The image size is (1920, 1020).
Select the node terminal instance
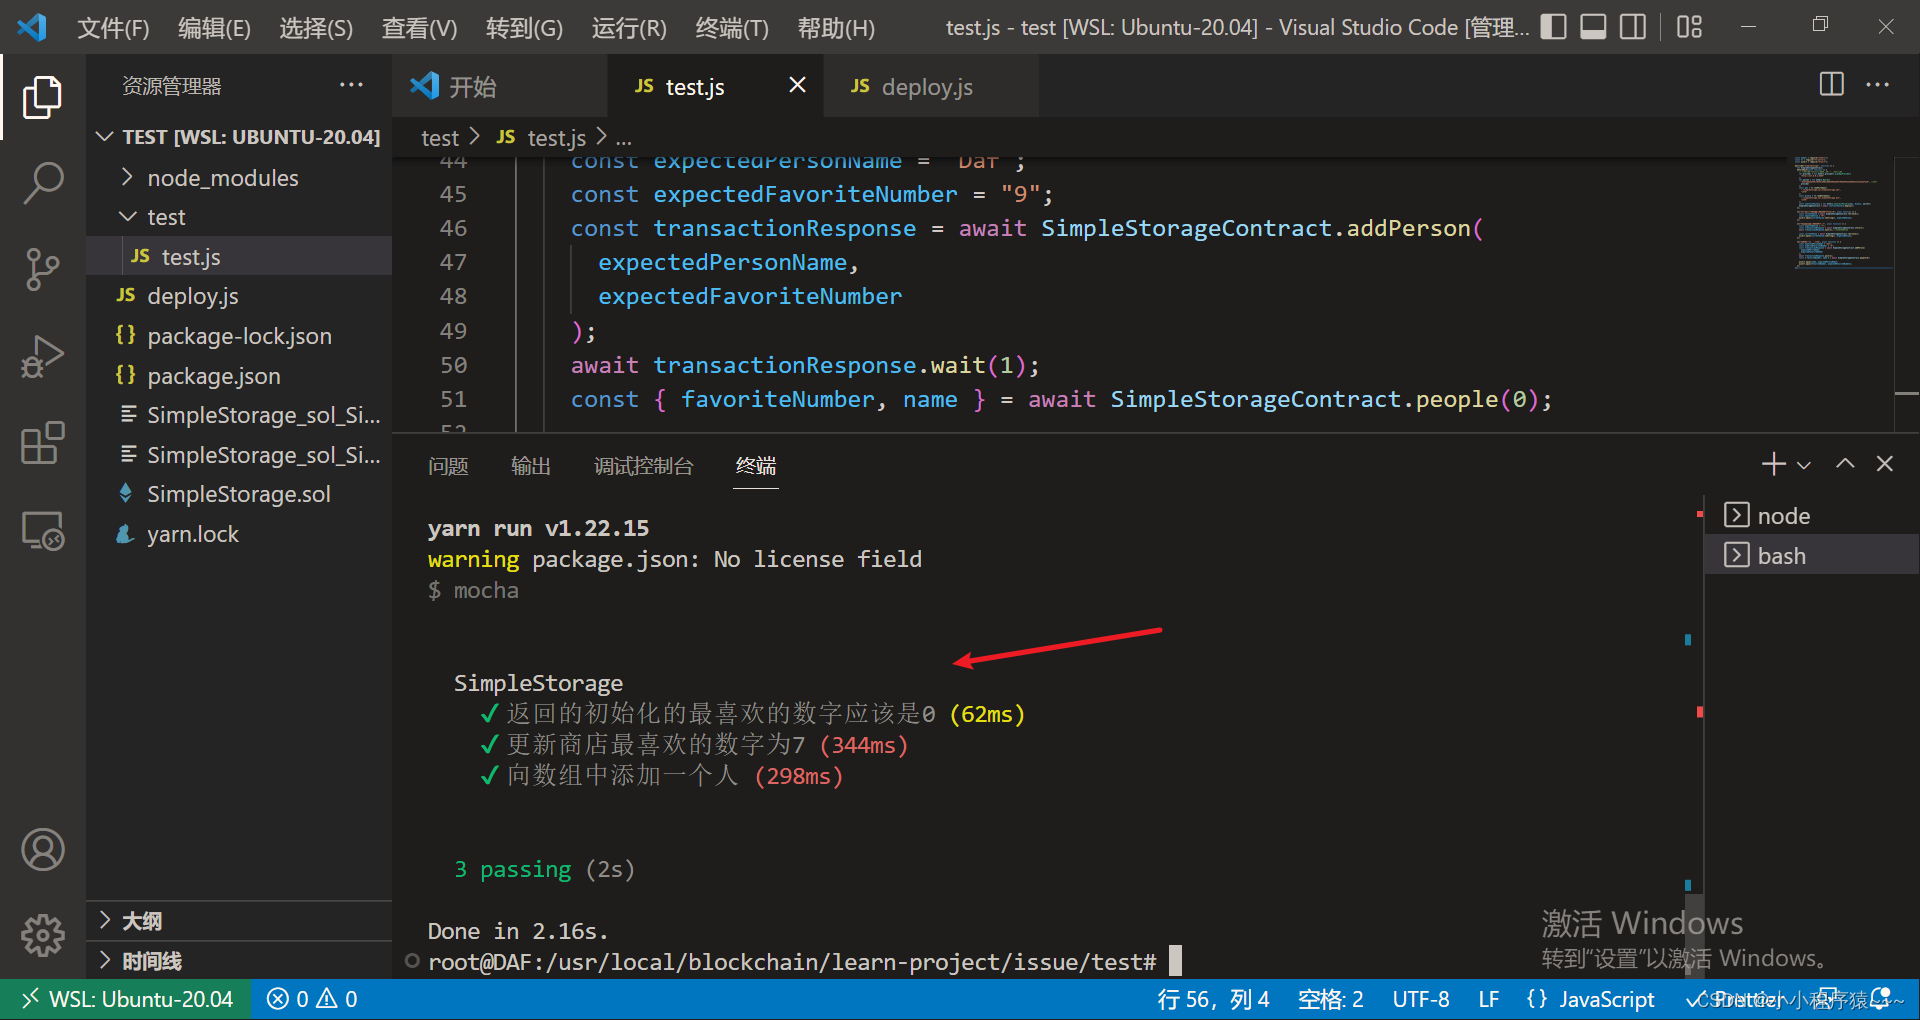(x=1811, y=516)
